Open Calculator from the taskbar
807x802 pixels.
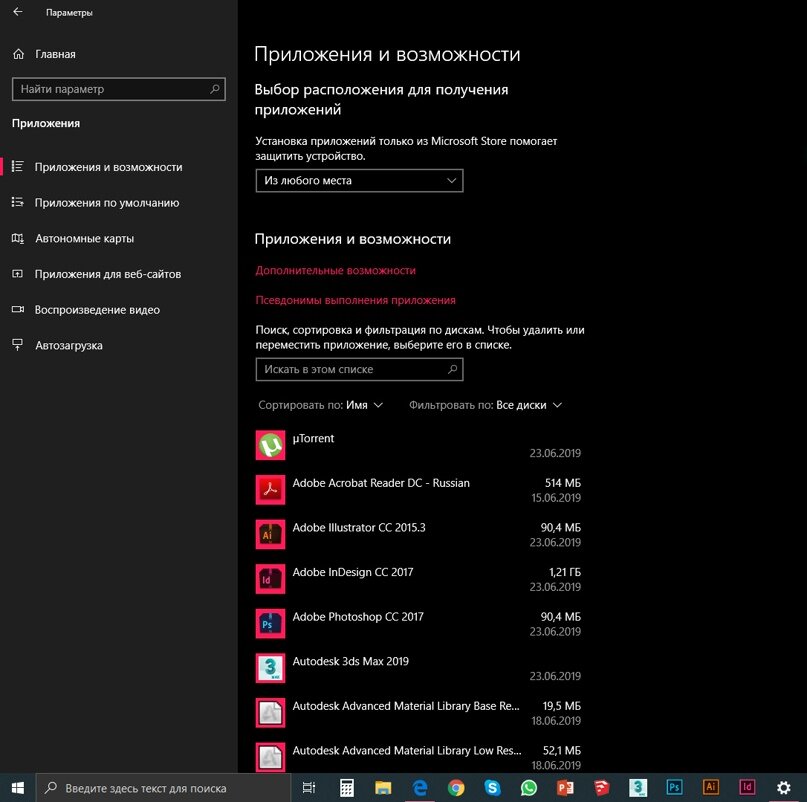point(346,788)
